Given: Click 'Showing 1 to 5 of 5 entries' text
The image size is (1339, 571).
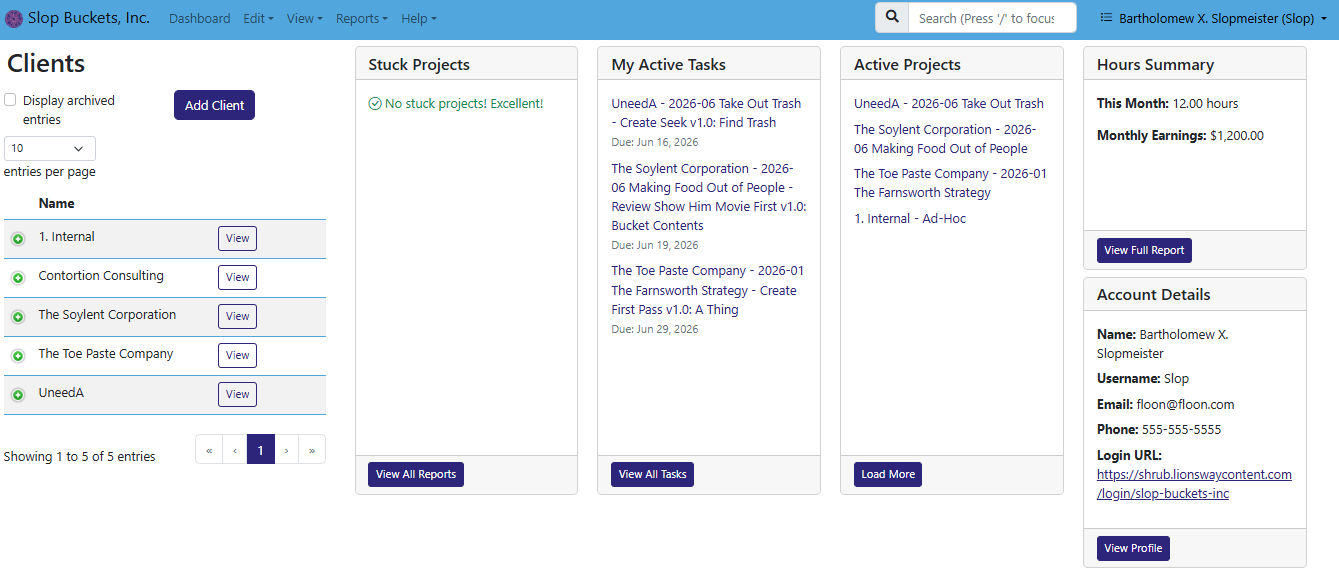Looking at the screenshot, I should coord(80,456).
